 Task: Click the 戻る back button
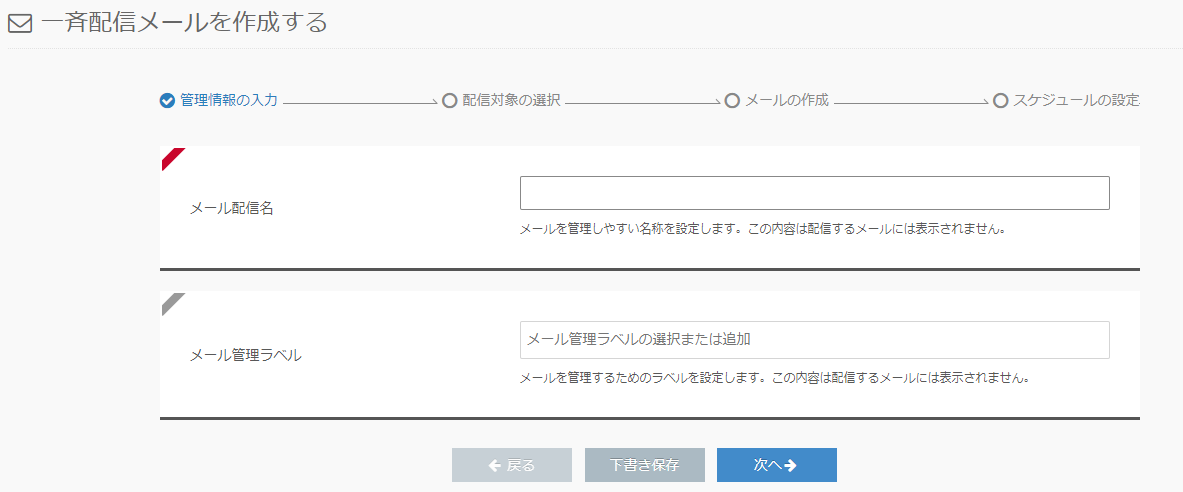pyautogui.click(x=512, y=465)
